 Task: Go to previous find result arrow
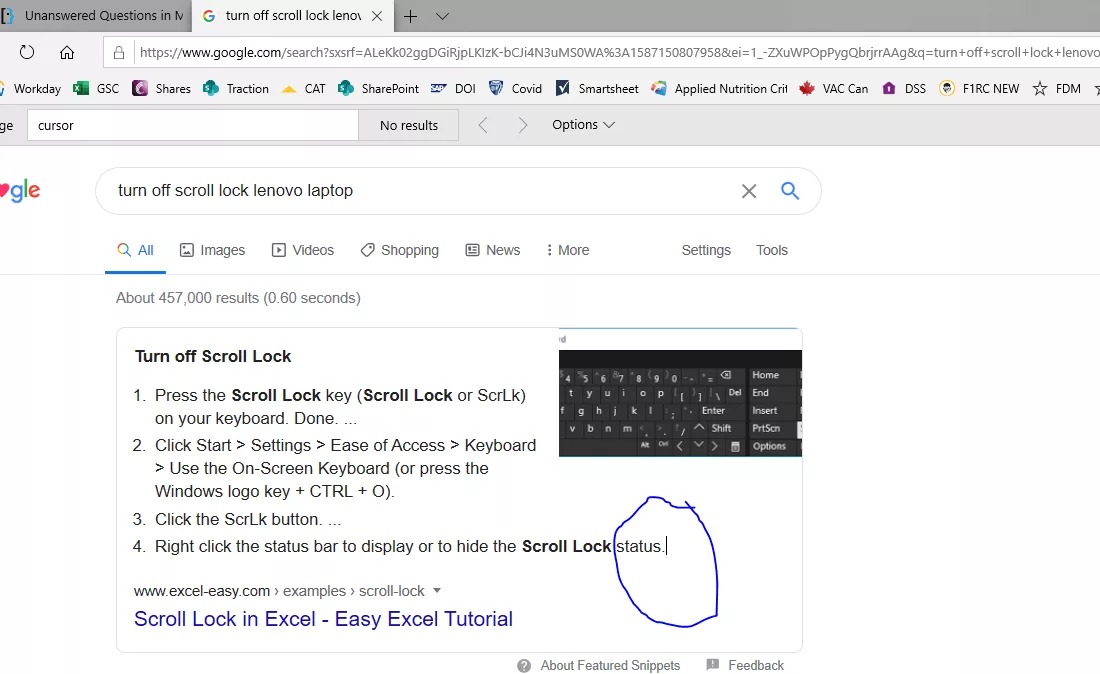[483, 125]
